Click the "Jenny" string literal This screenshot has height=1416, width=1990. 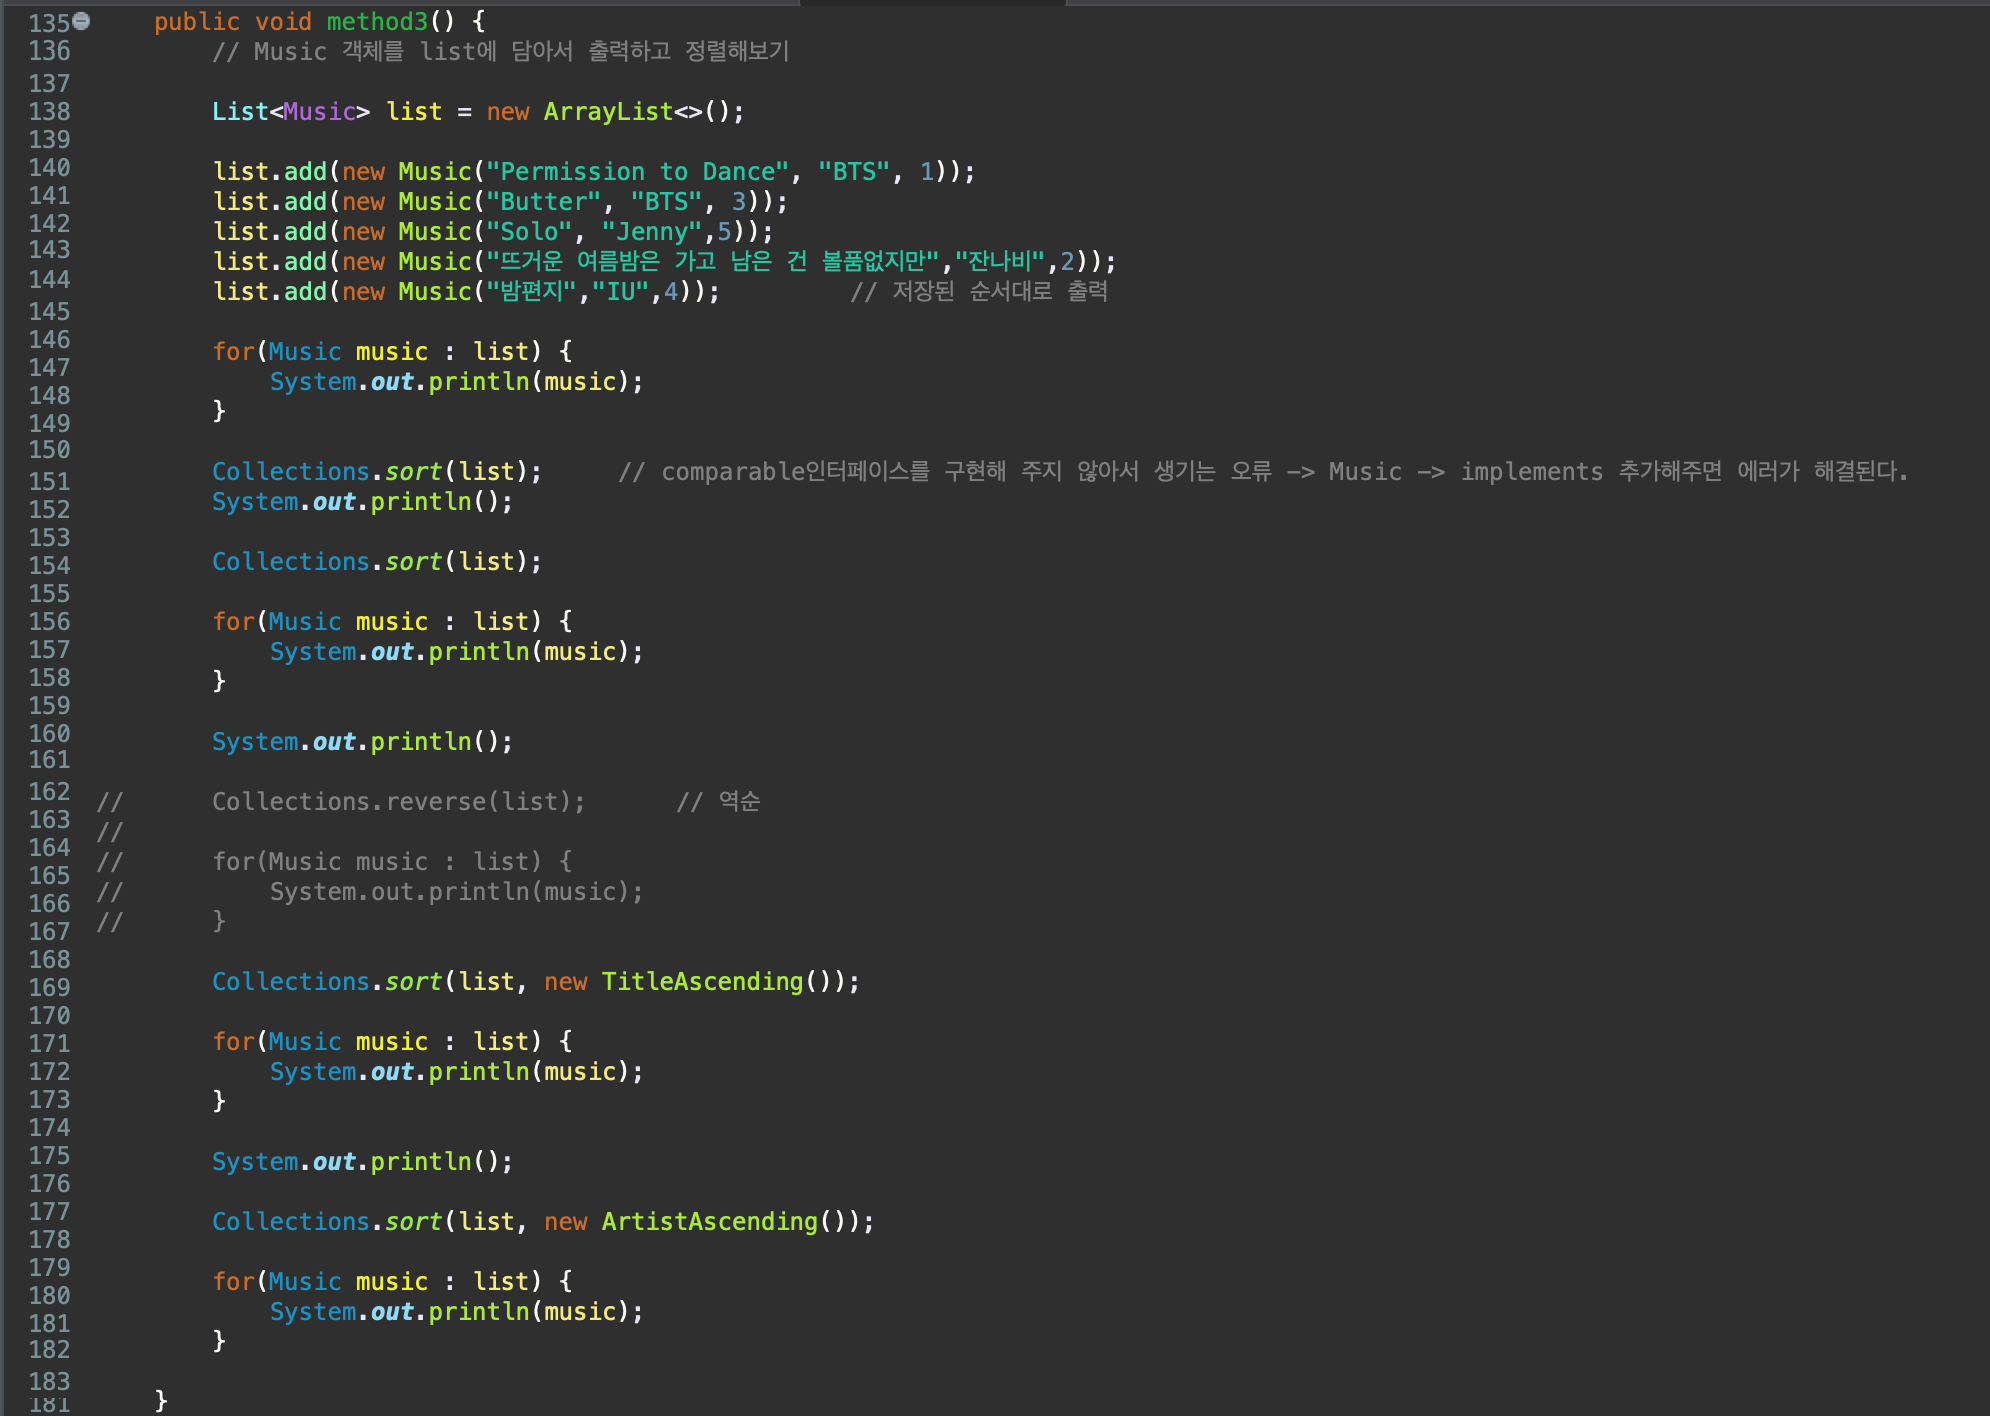651,231
